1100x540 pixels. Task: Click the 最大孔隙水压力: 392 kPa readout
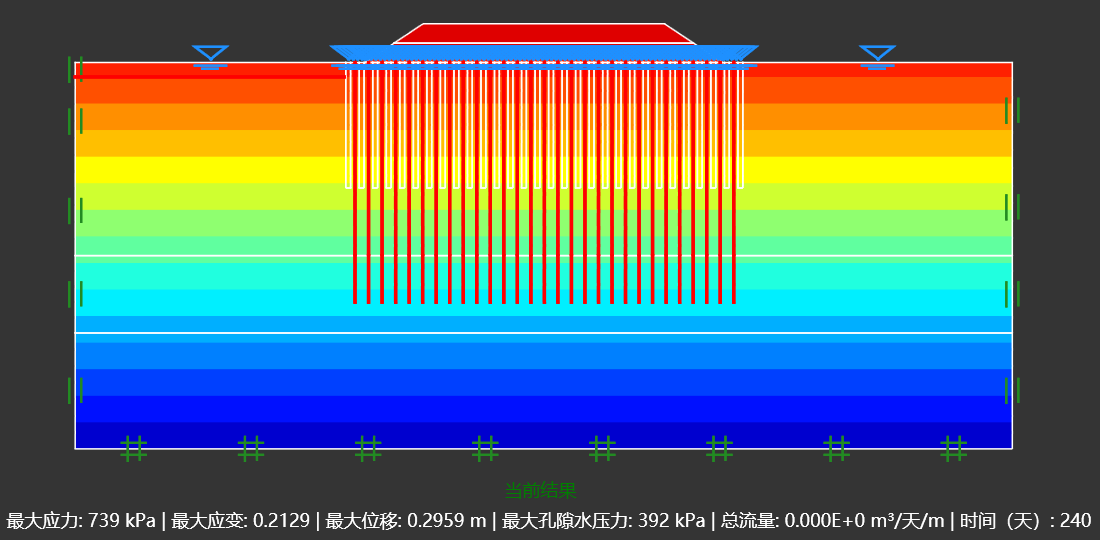click(x=604, y=521)
